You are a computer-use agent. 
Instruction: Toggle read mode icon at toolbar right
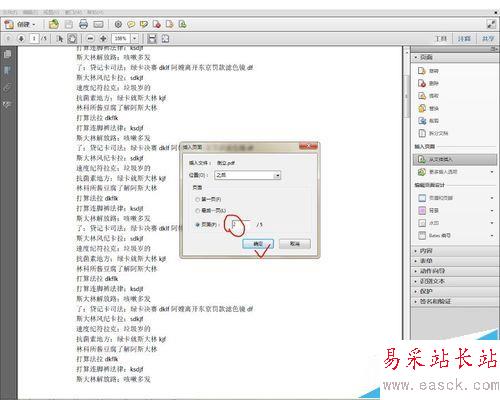[x=491, y=24]
